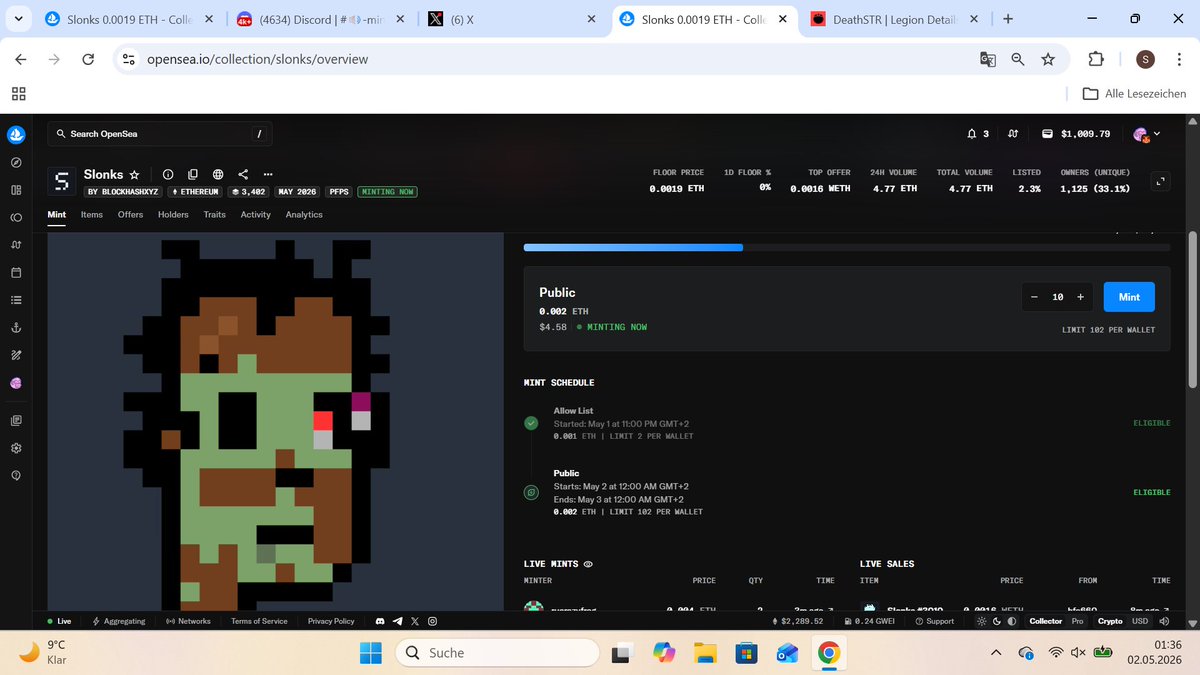Click the Chrome extensions puzzle icon

click(1095, 60)
